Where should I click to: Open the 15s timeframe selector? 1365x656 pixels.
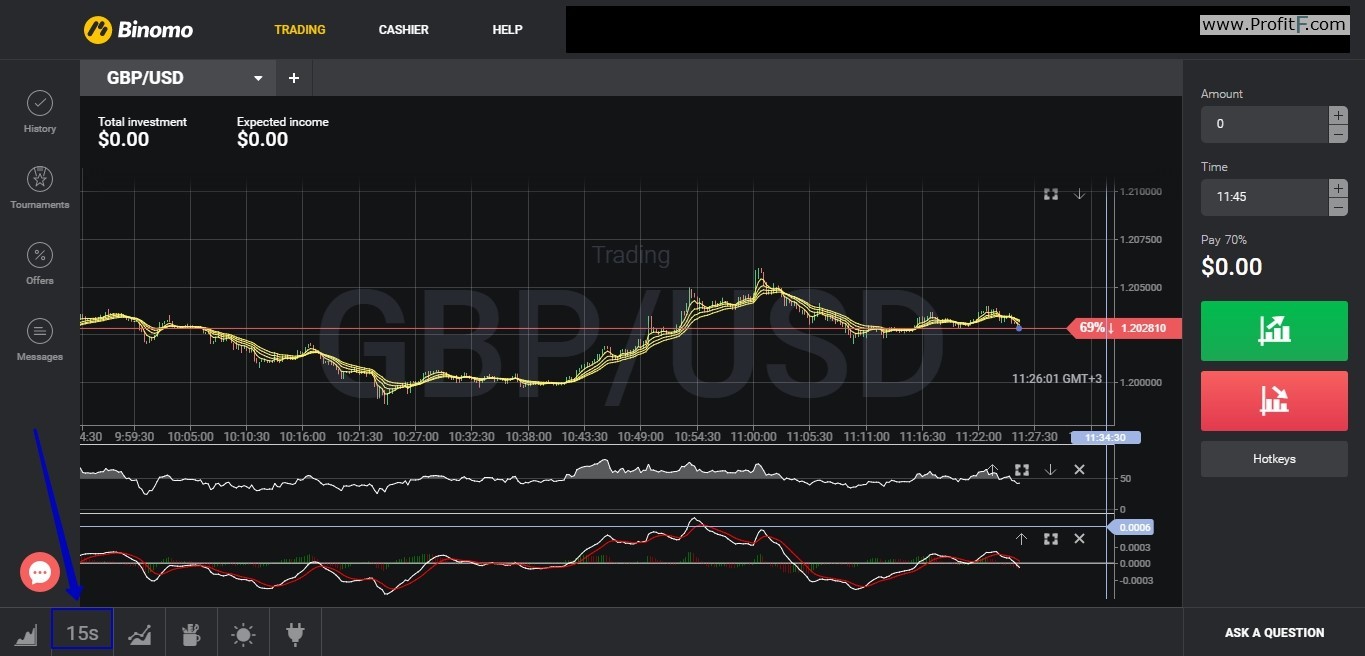click(x=82, y=632)
